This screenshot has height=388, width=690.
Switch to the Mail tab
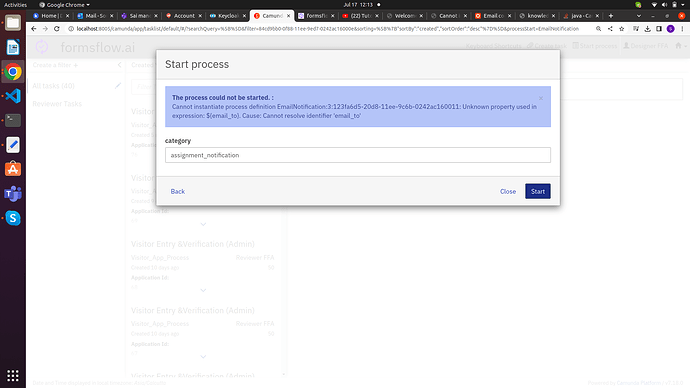pyautogui.click(x=95, y=15)
